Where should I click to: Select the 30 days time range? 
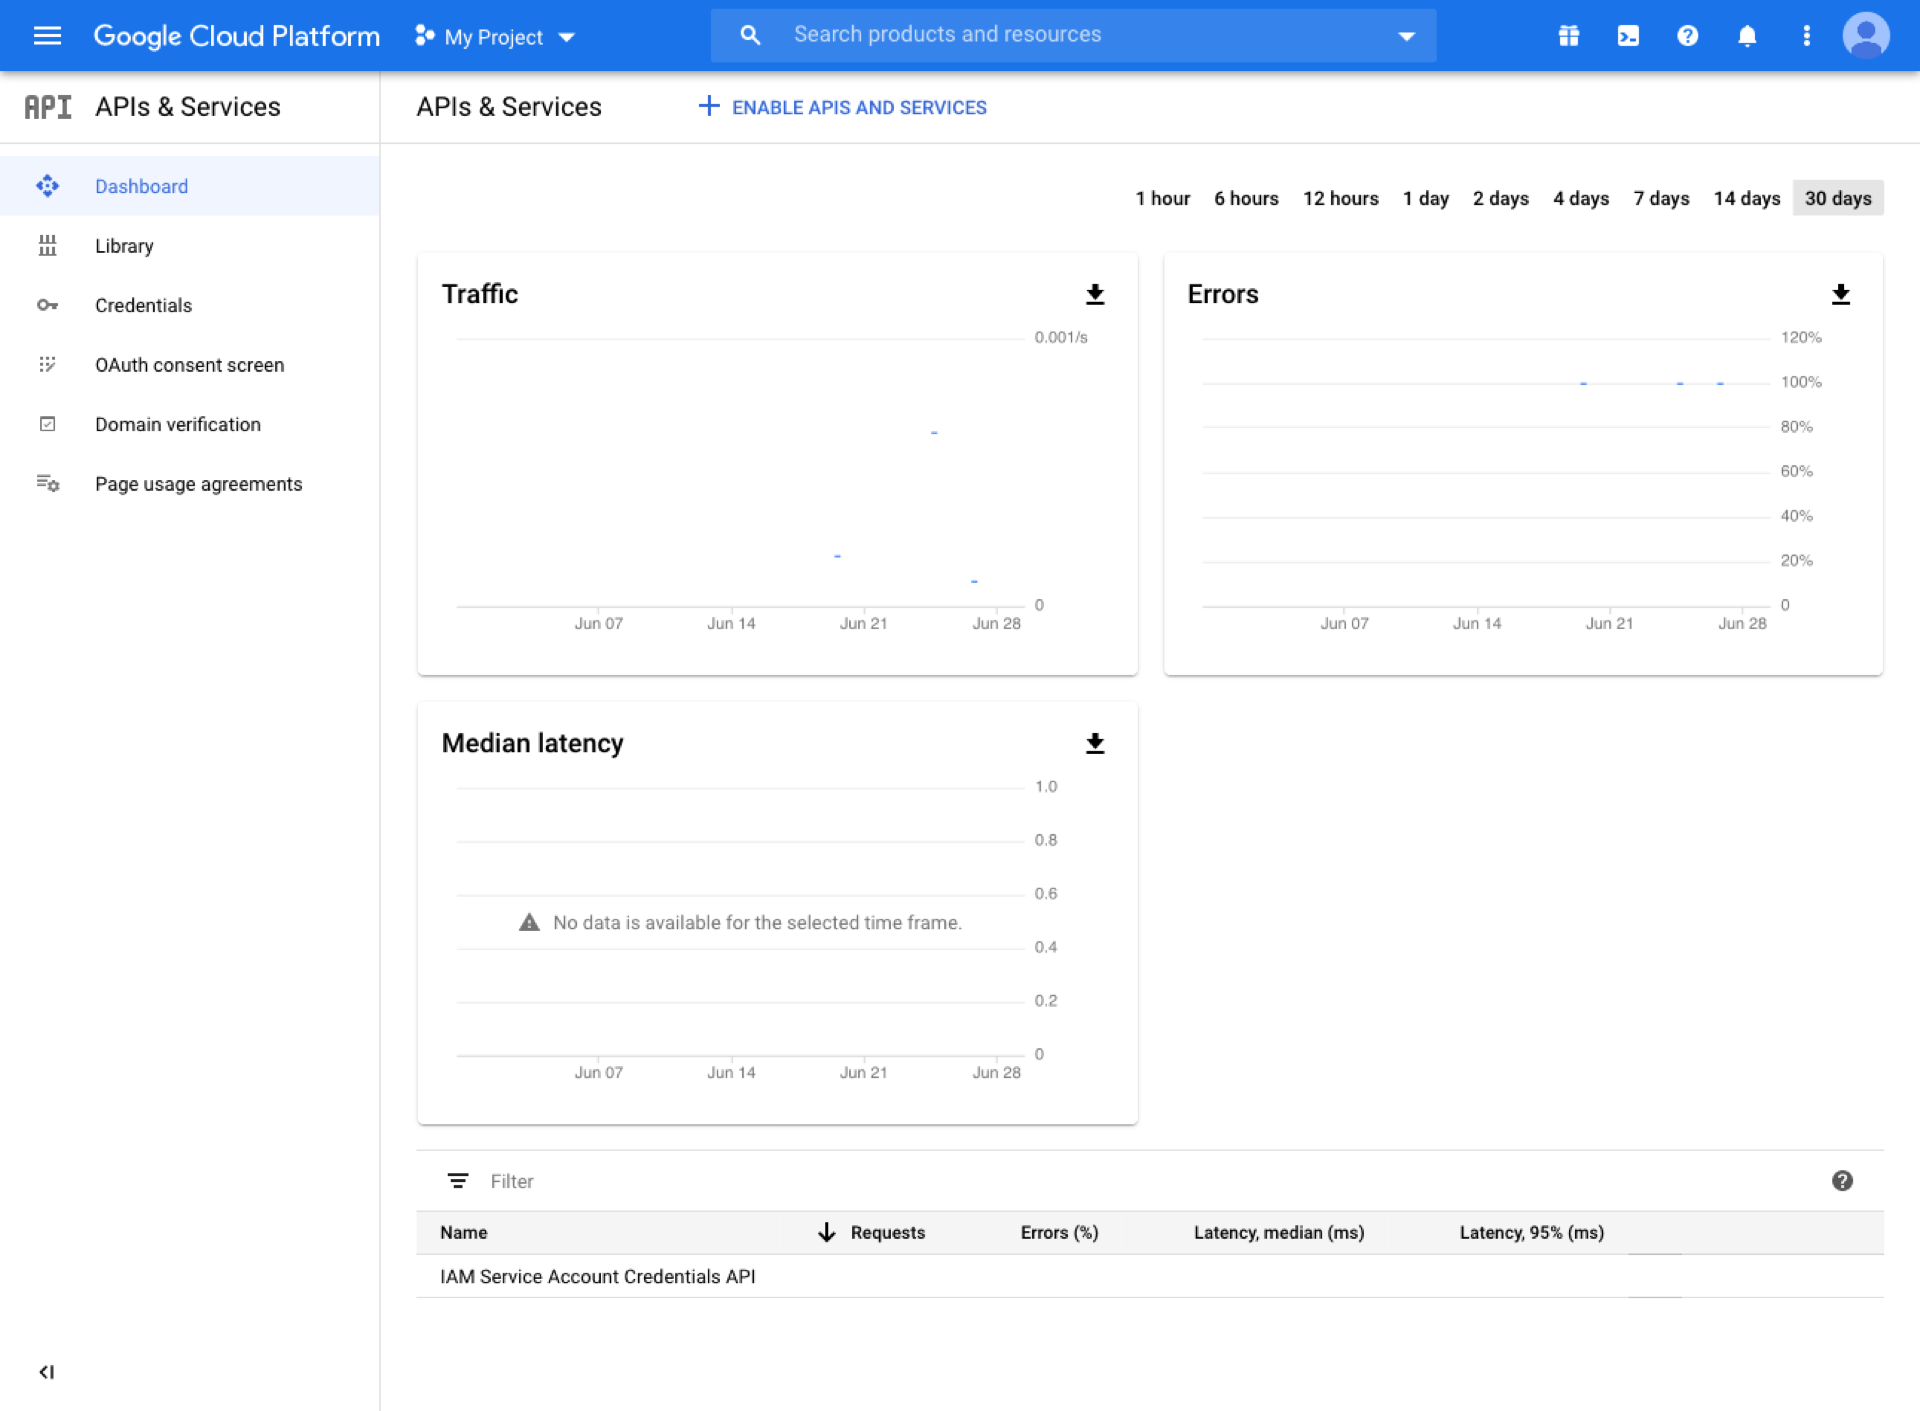pyautogui.click(x=1838, y=198)
